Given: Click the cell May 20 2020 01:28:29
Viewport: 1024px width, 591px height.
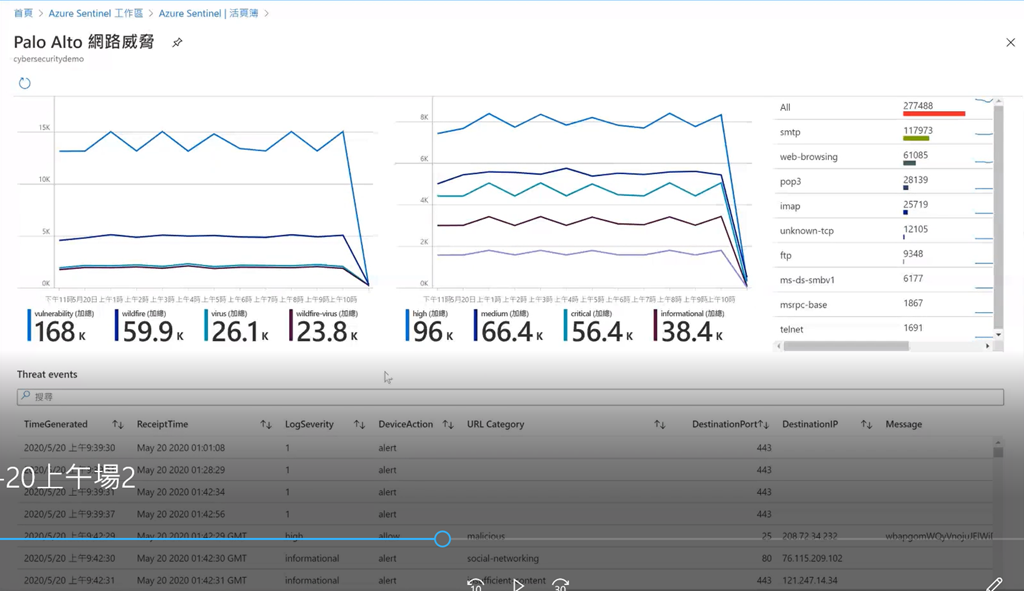Looking at the screenshot, I should 181,470.
